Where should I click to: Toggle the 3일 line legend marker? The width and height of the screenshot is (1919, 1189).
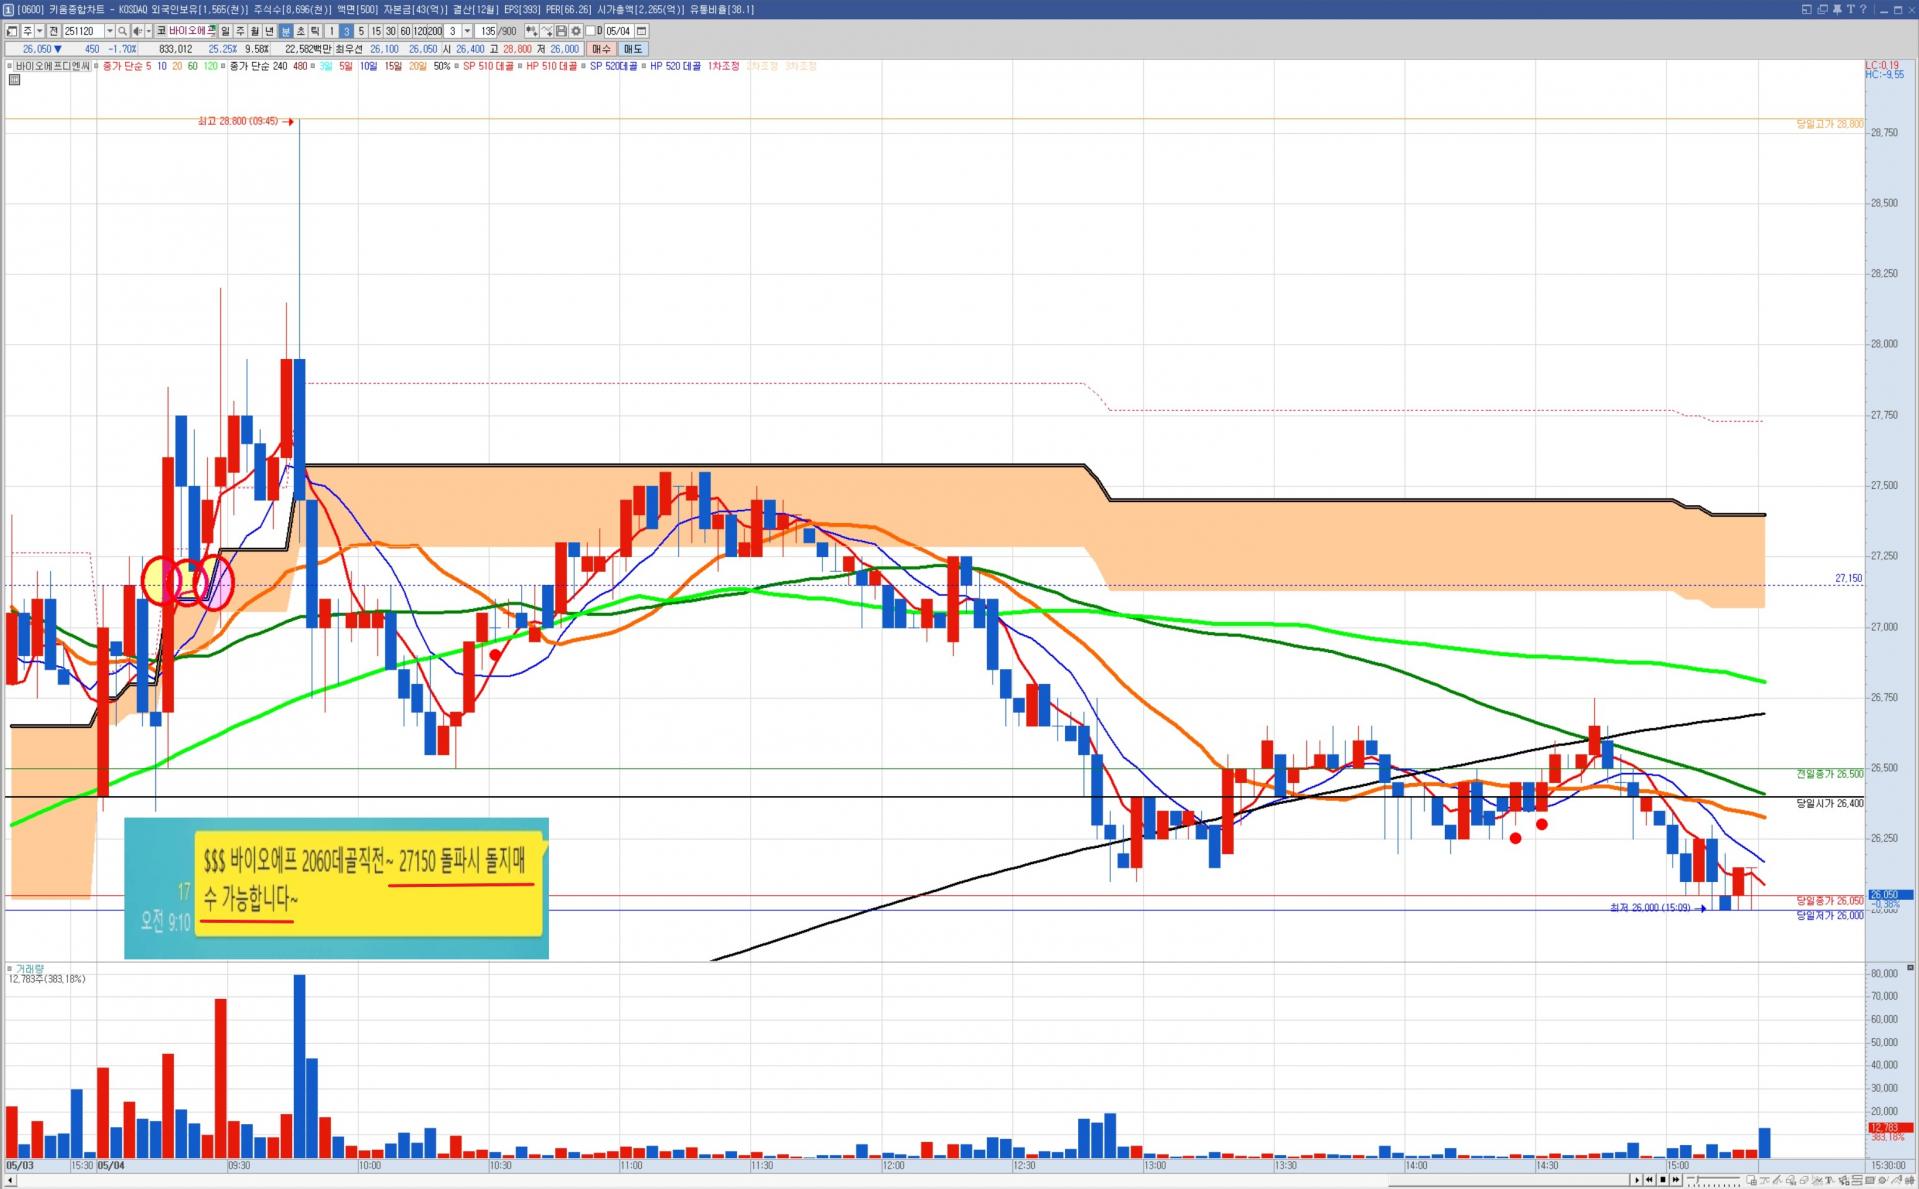pyautogui.click(x=315, y=66)
